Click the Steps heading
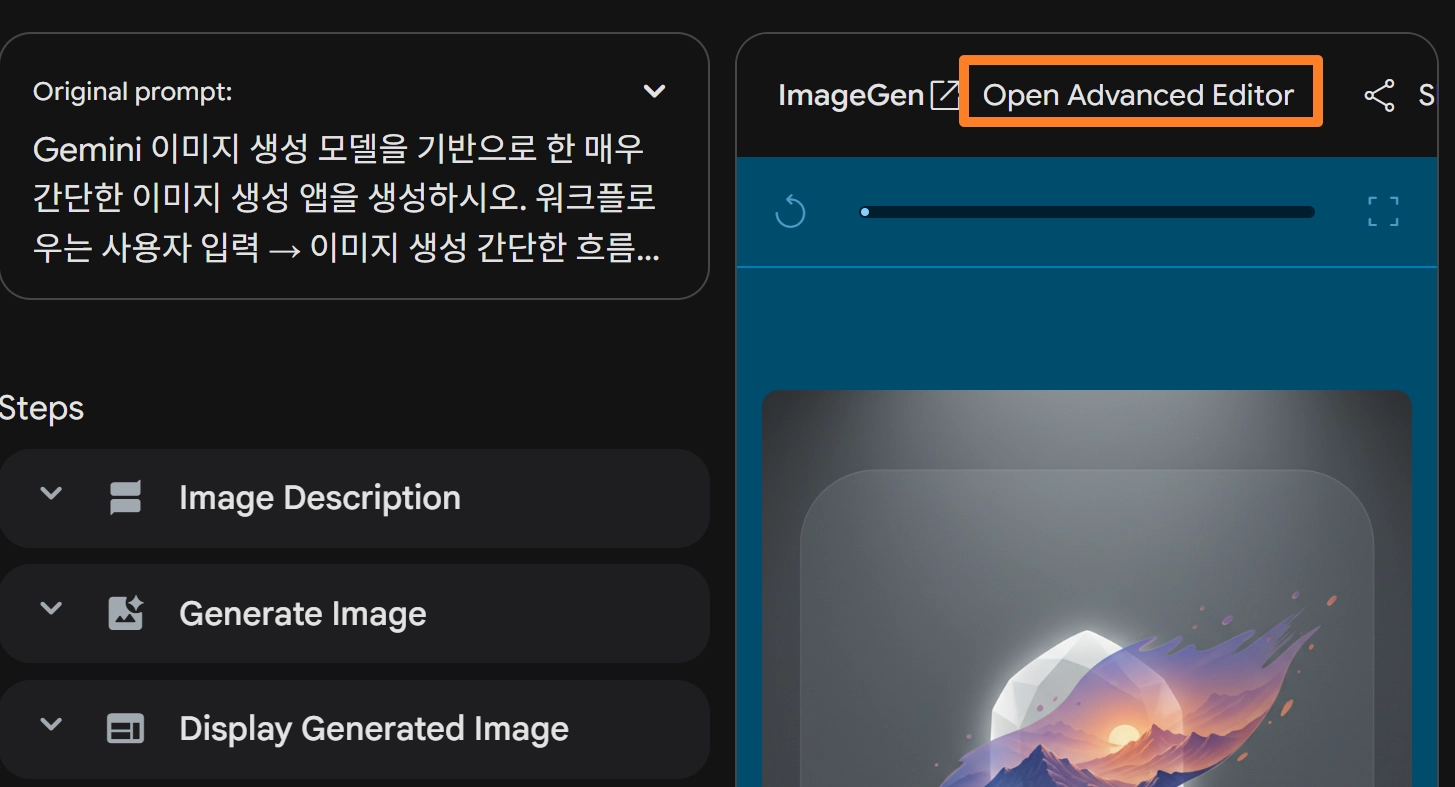1455x787 pixels. pos(42,408)
